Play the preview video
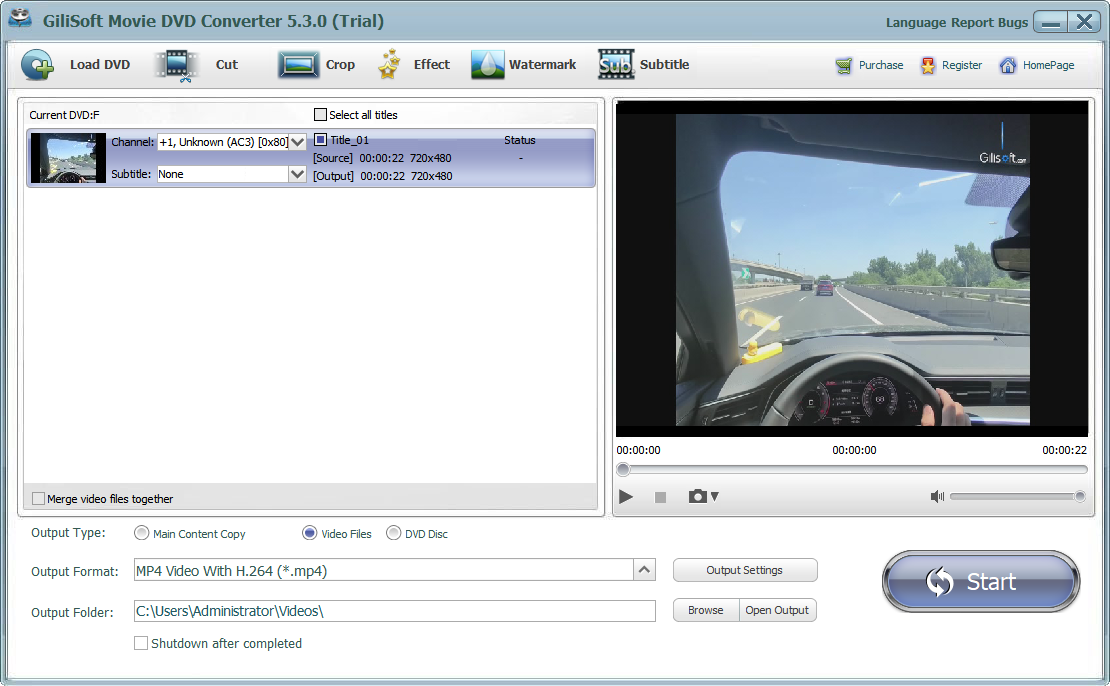Viewport: 1110px width, 686px height. (626, 497)
